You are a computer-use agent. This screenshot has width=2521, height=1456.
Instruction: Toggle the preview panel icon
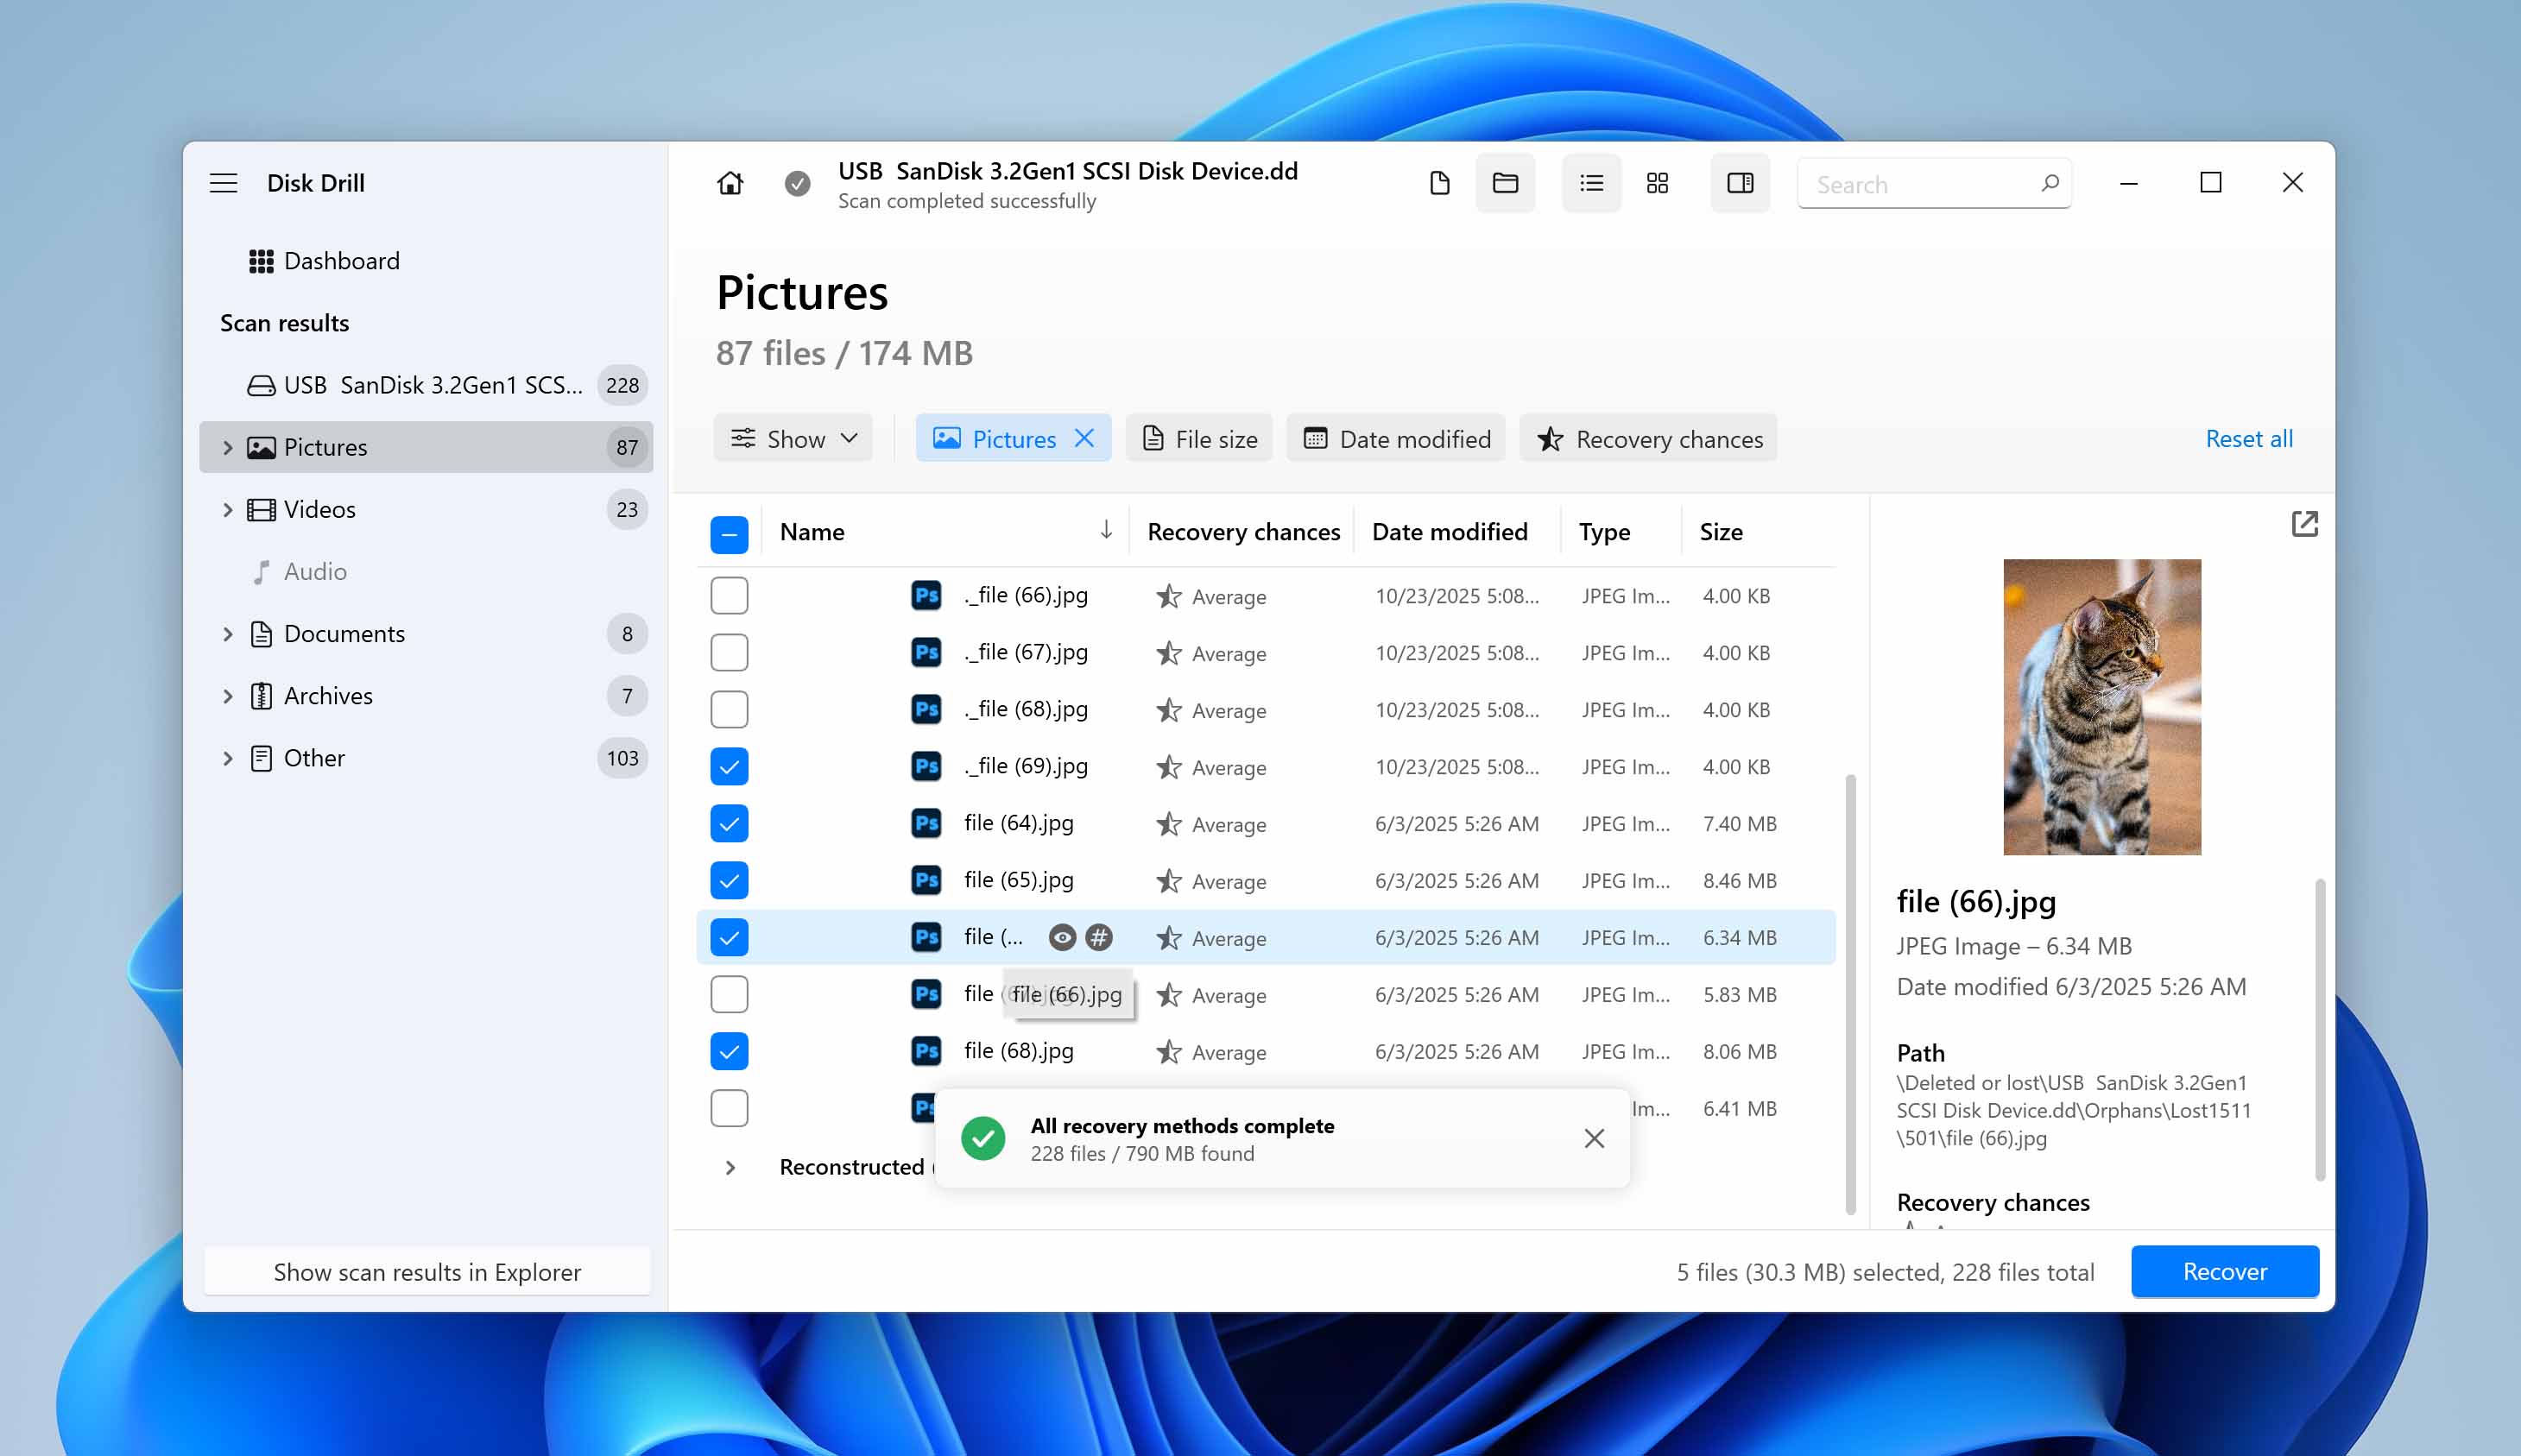pos(1739,183)
